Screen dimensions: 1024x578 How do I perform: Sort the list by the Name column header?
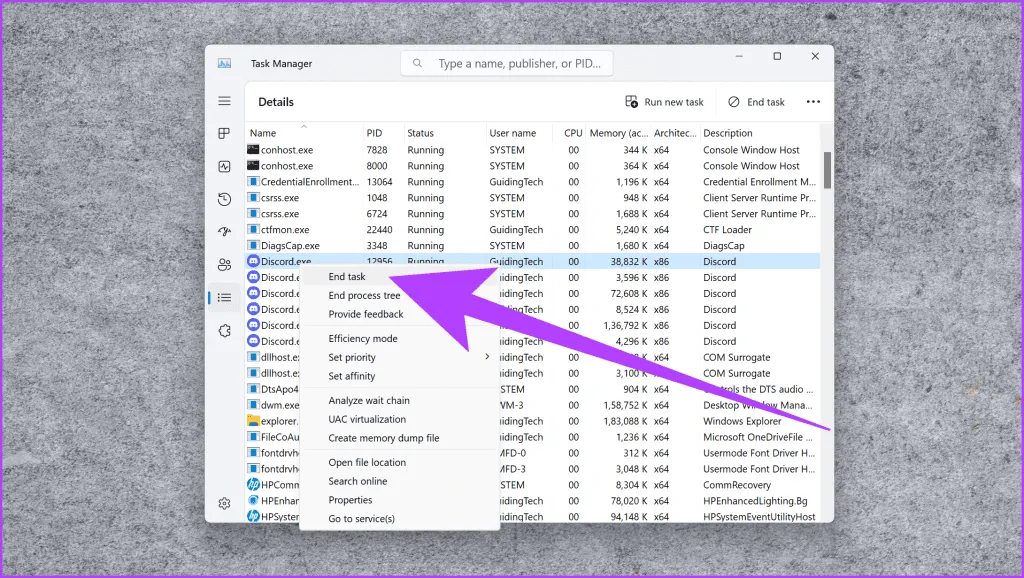[x=263, y=133]
